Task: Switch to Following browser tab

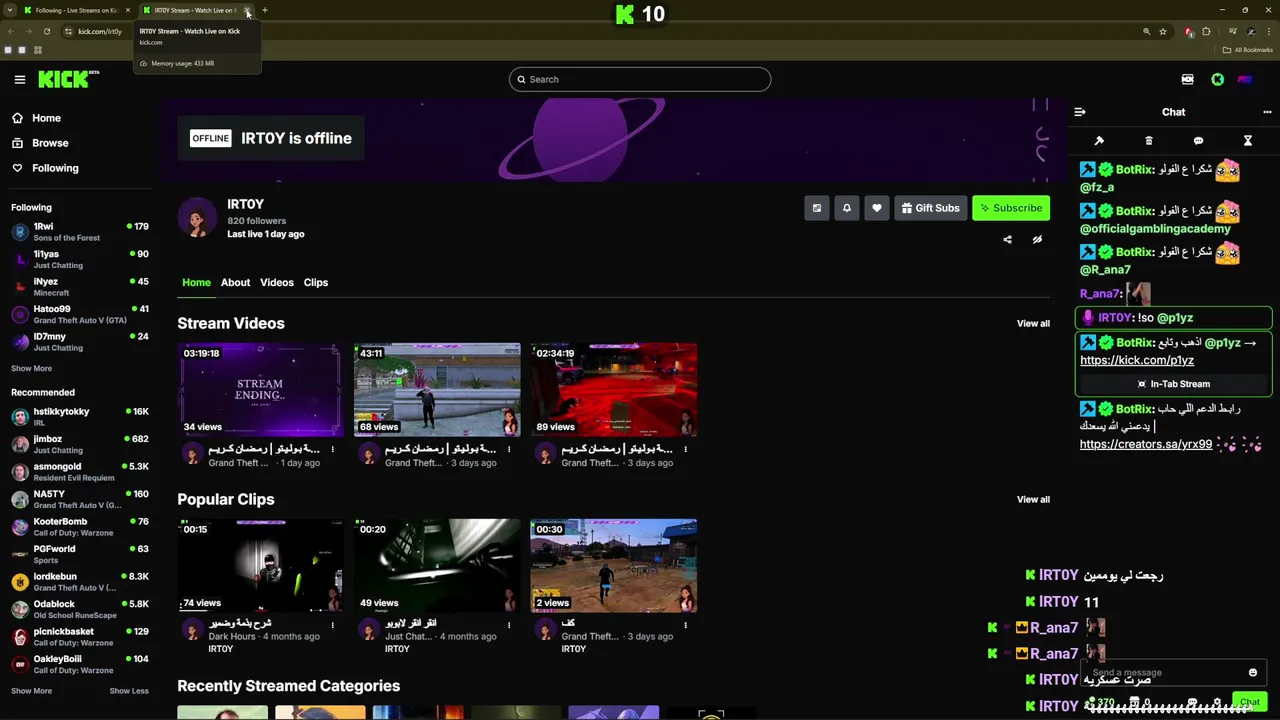Action: (75, 10)
